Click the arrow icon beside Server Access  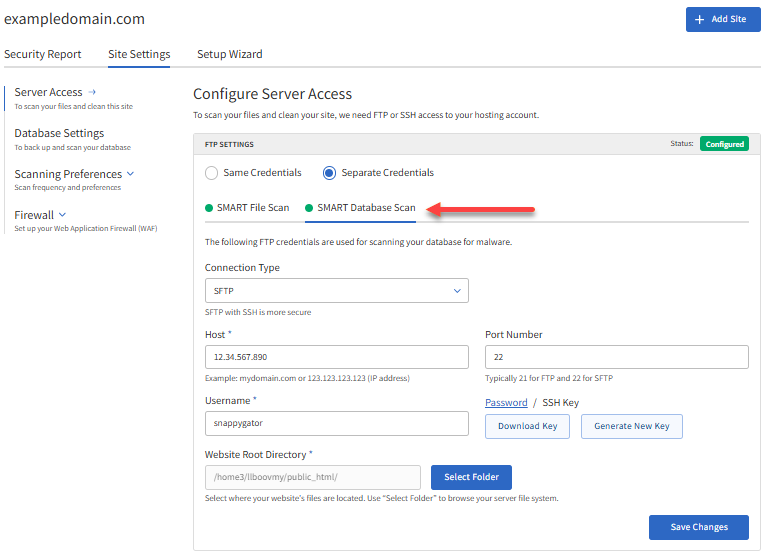92,92
